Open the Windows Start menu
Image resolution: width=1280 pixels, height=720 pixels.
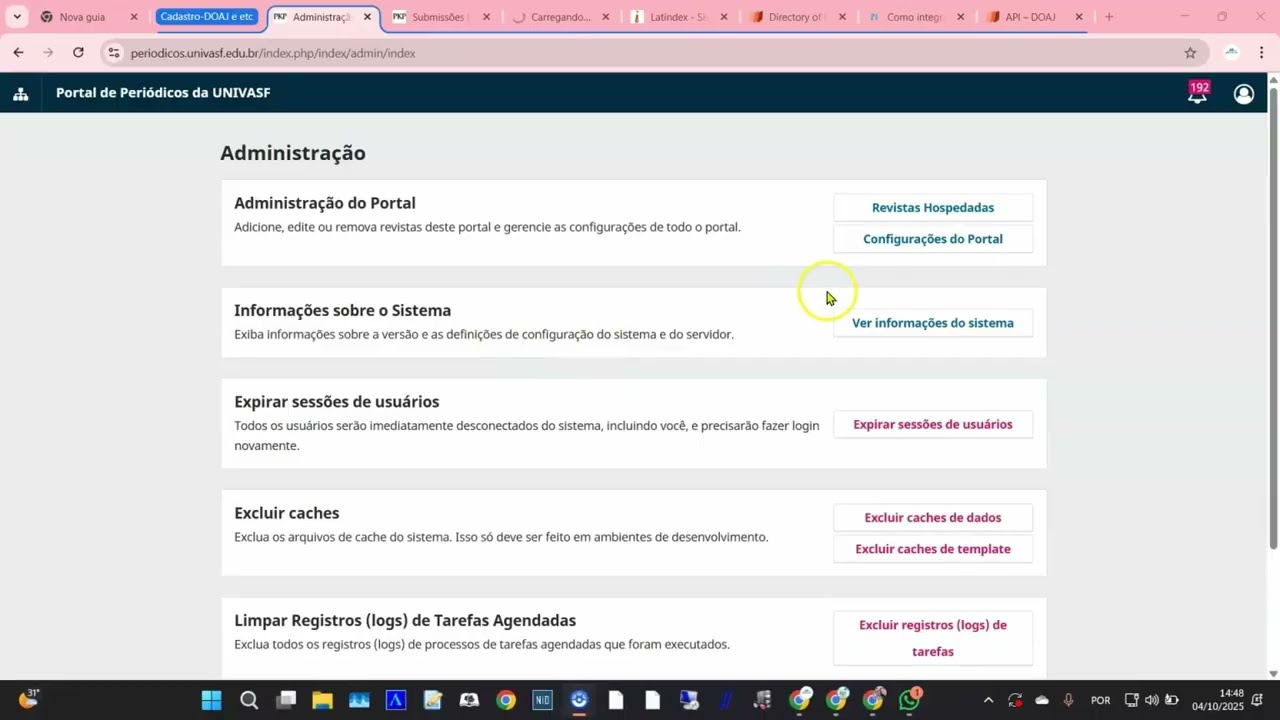pos(212,700)
